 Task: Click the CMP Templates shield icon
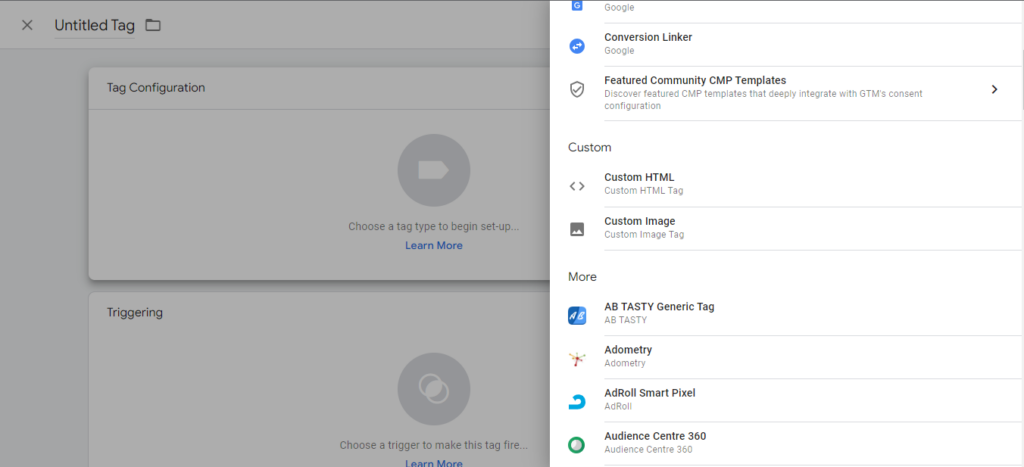coord(577,89)
